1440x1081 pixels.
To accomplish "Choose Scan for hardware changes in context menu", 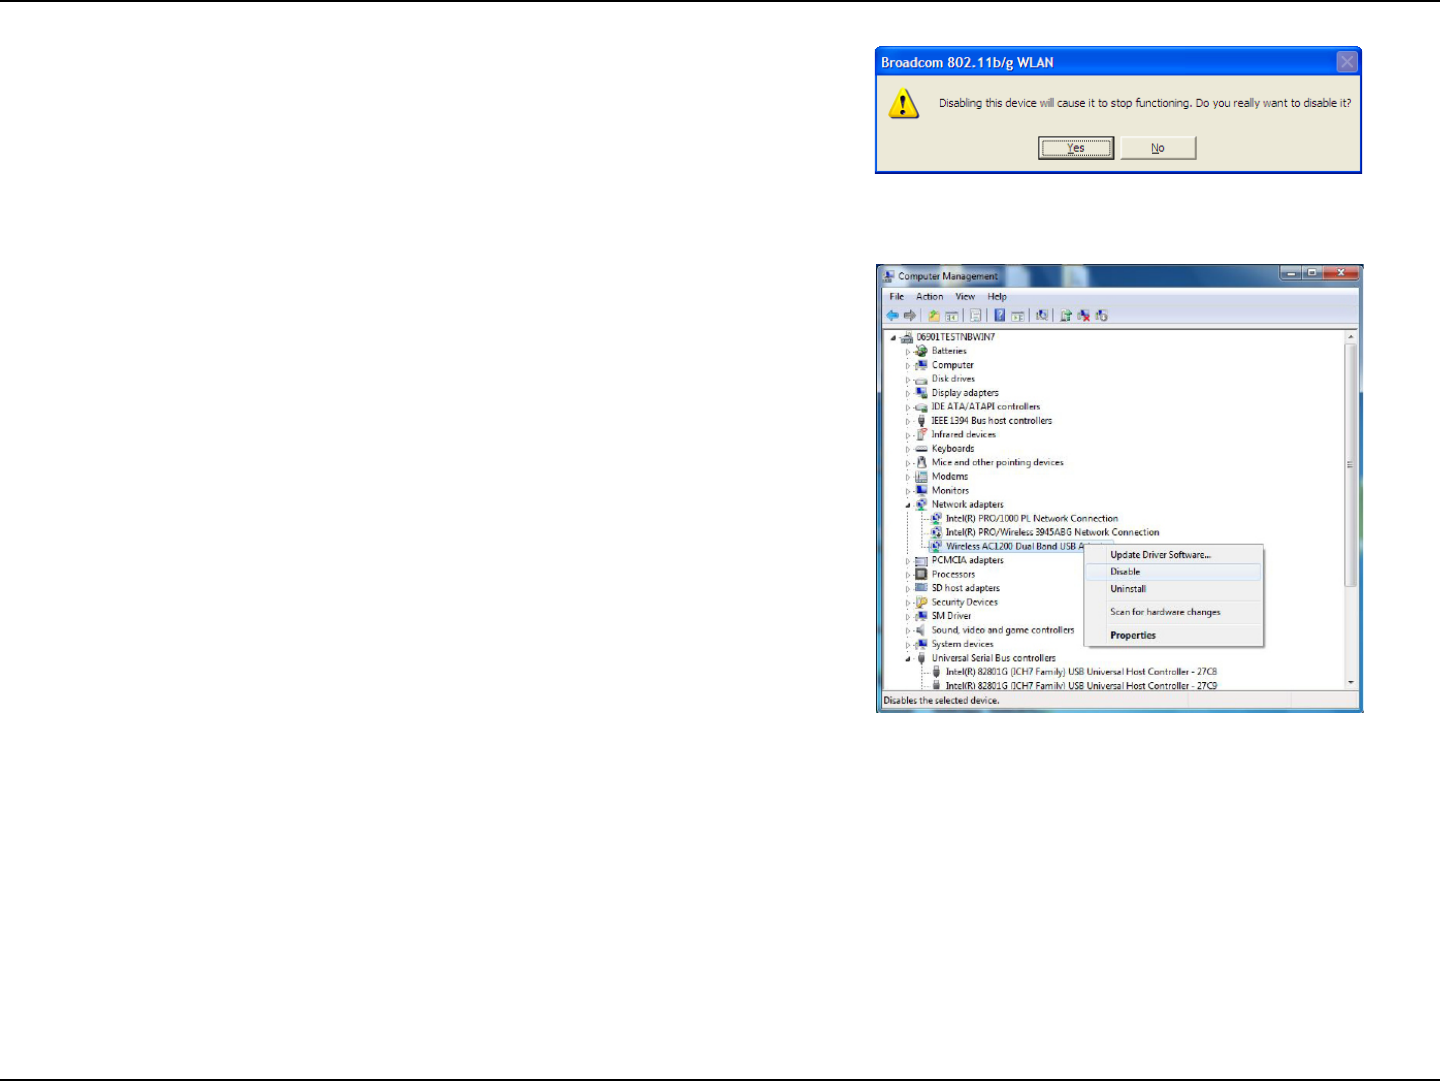I will tap(1174, 612).
